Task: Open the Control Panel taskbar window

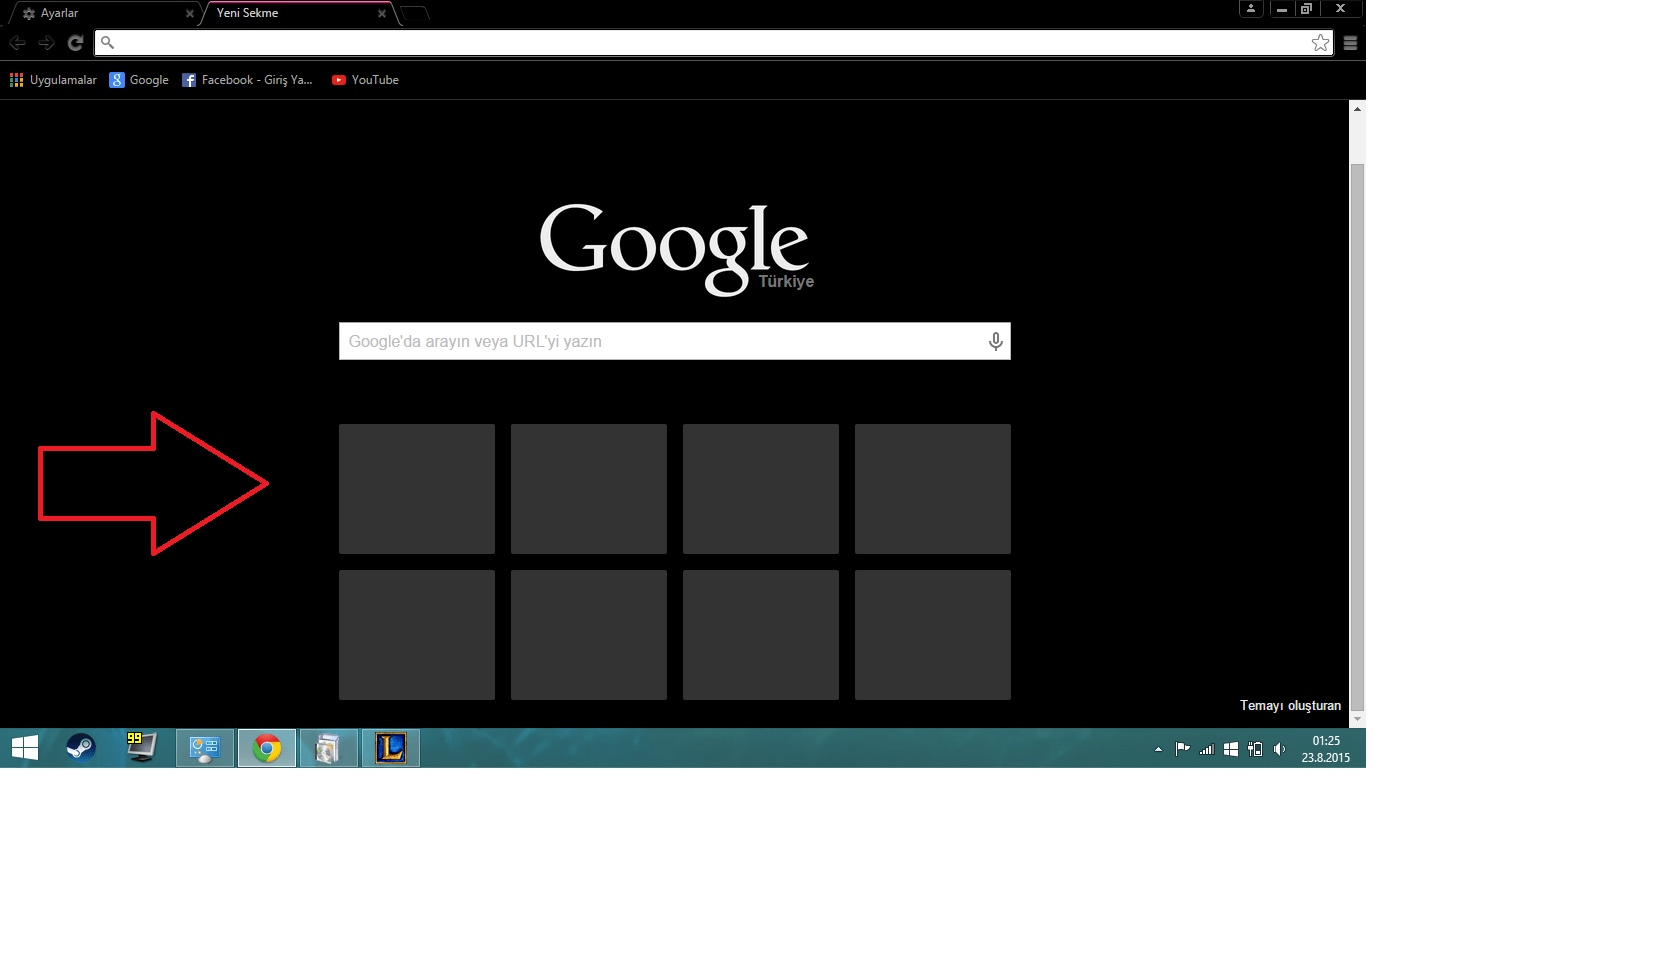Action: click(x=205, y=748)
